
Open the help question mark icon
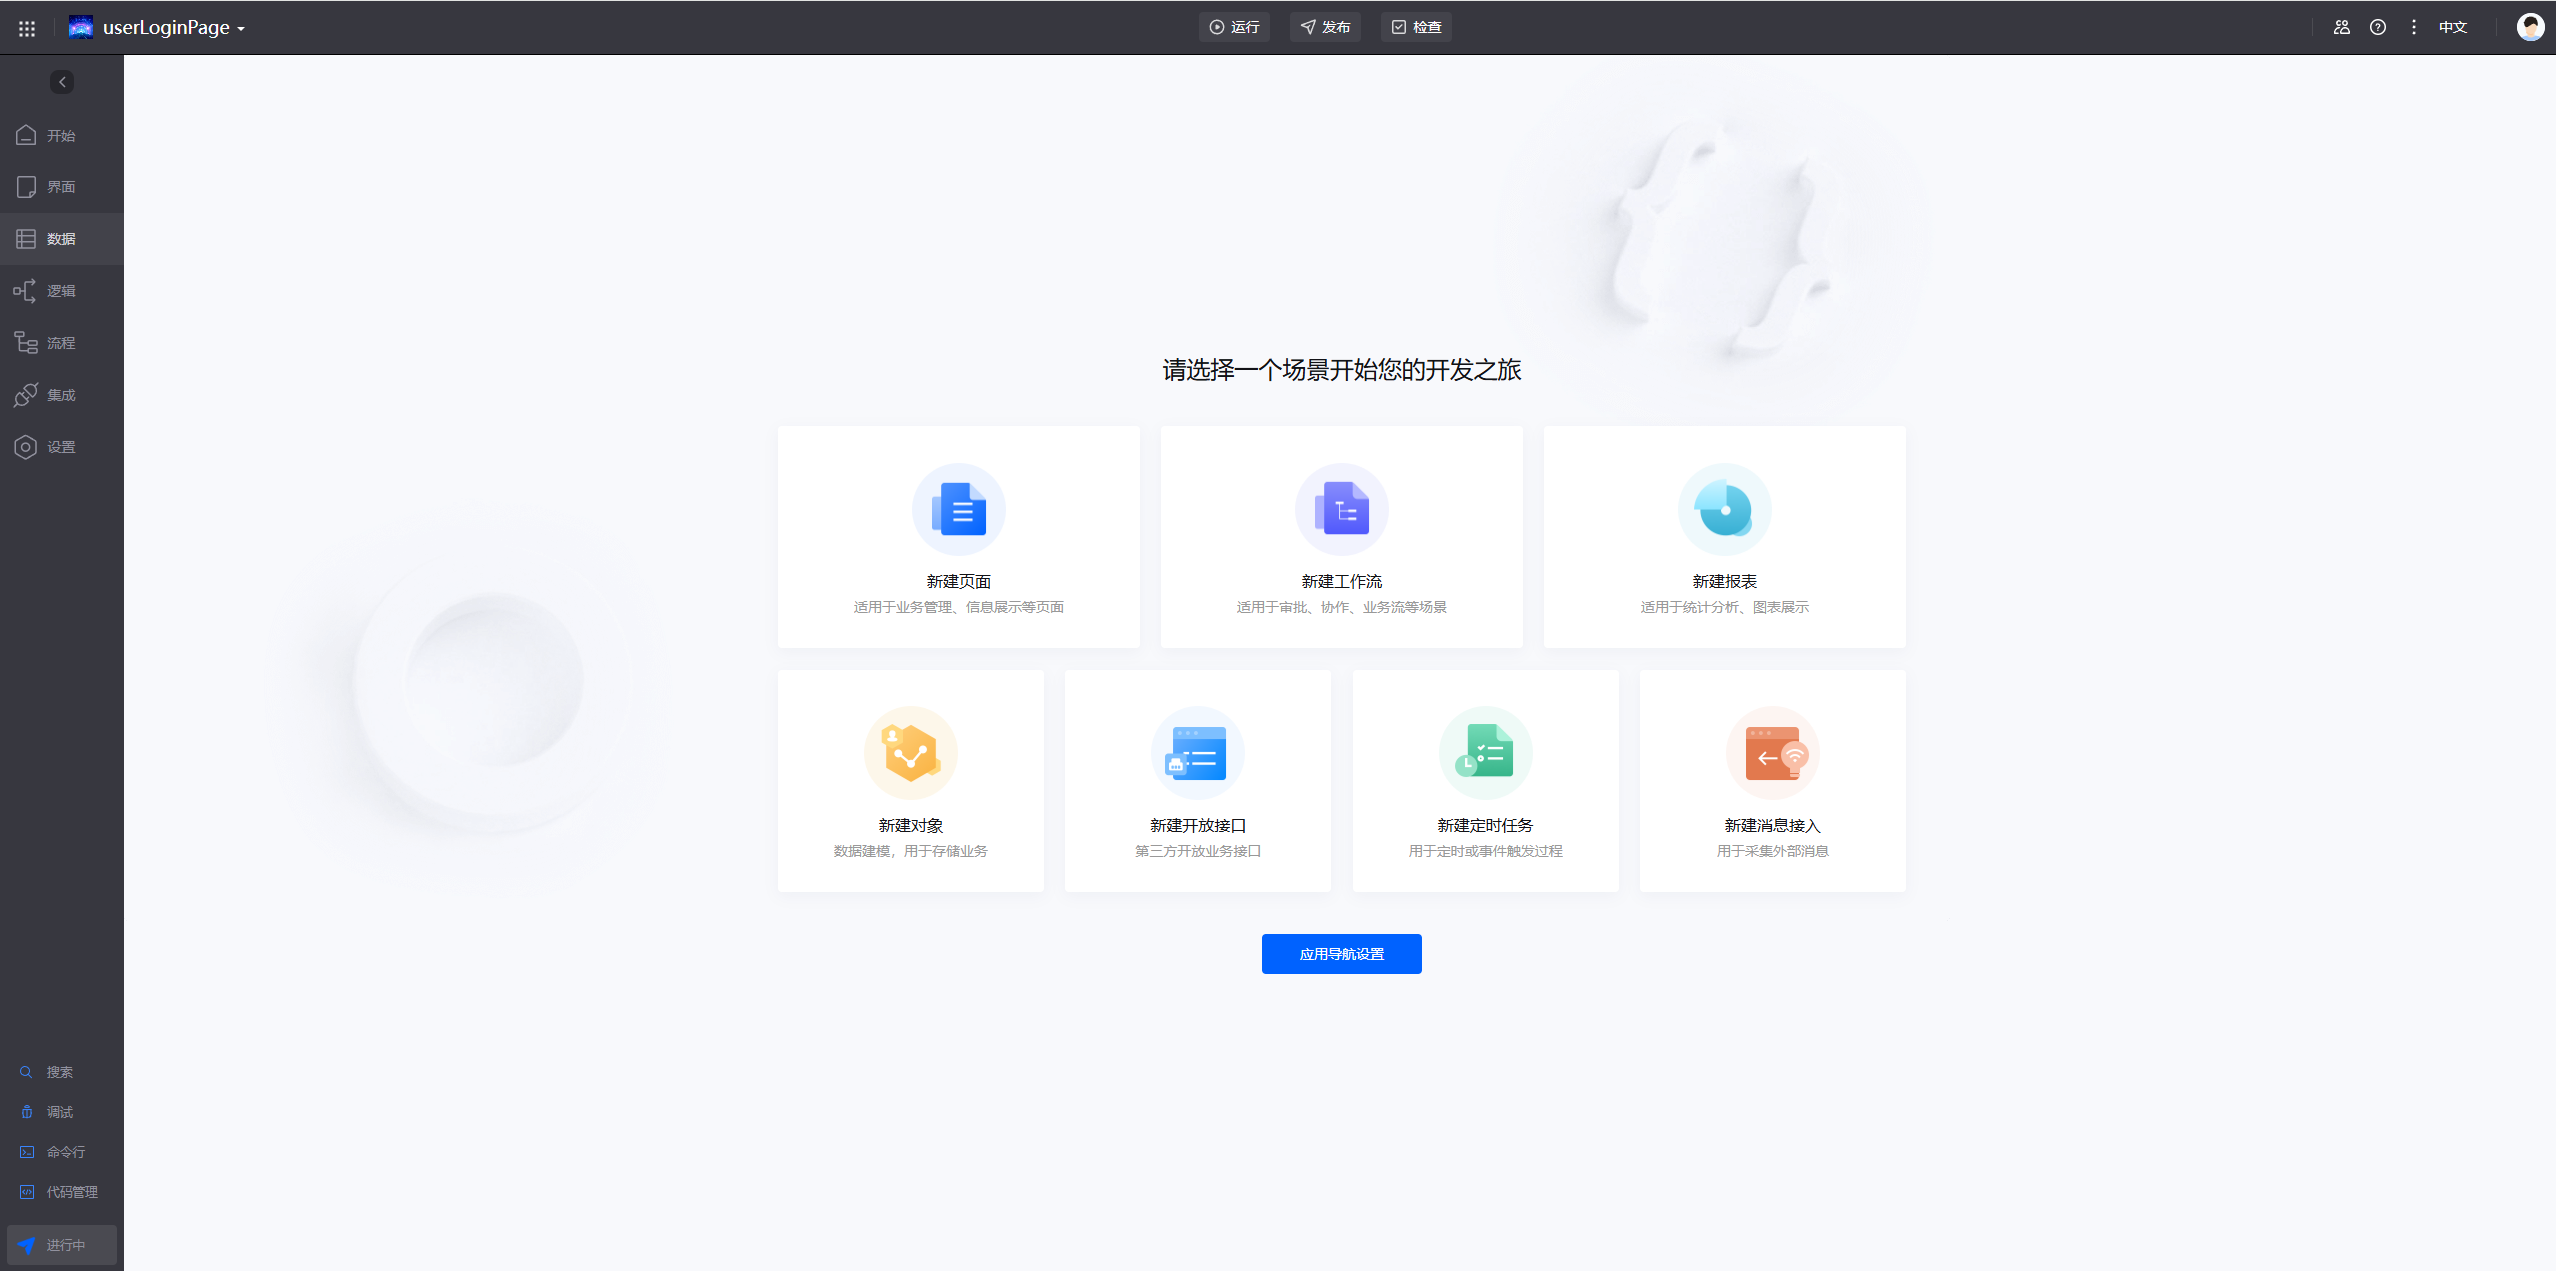2377,27
